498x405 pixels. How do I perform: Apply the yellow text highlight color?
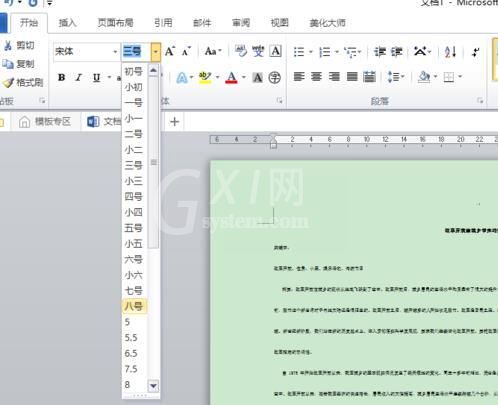coord(205,77)
